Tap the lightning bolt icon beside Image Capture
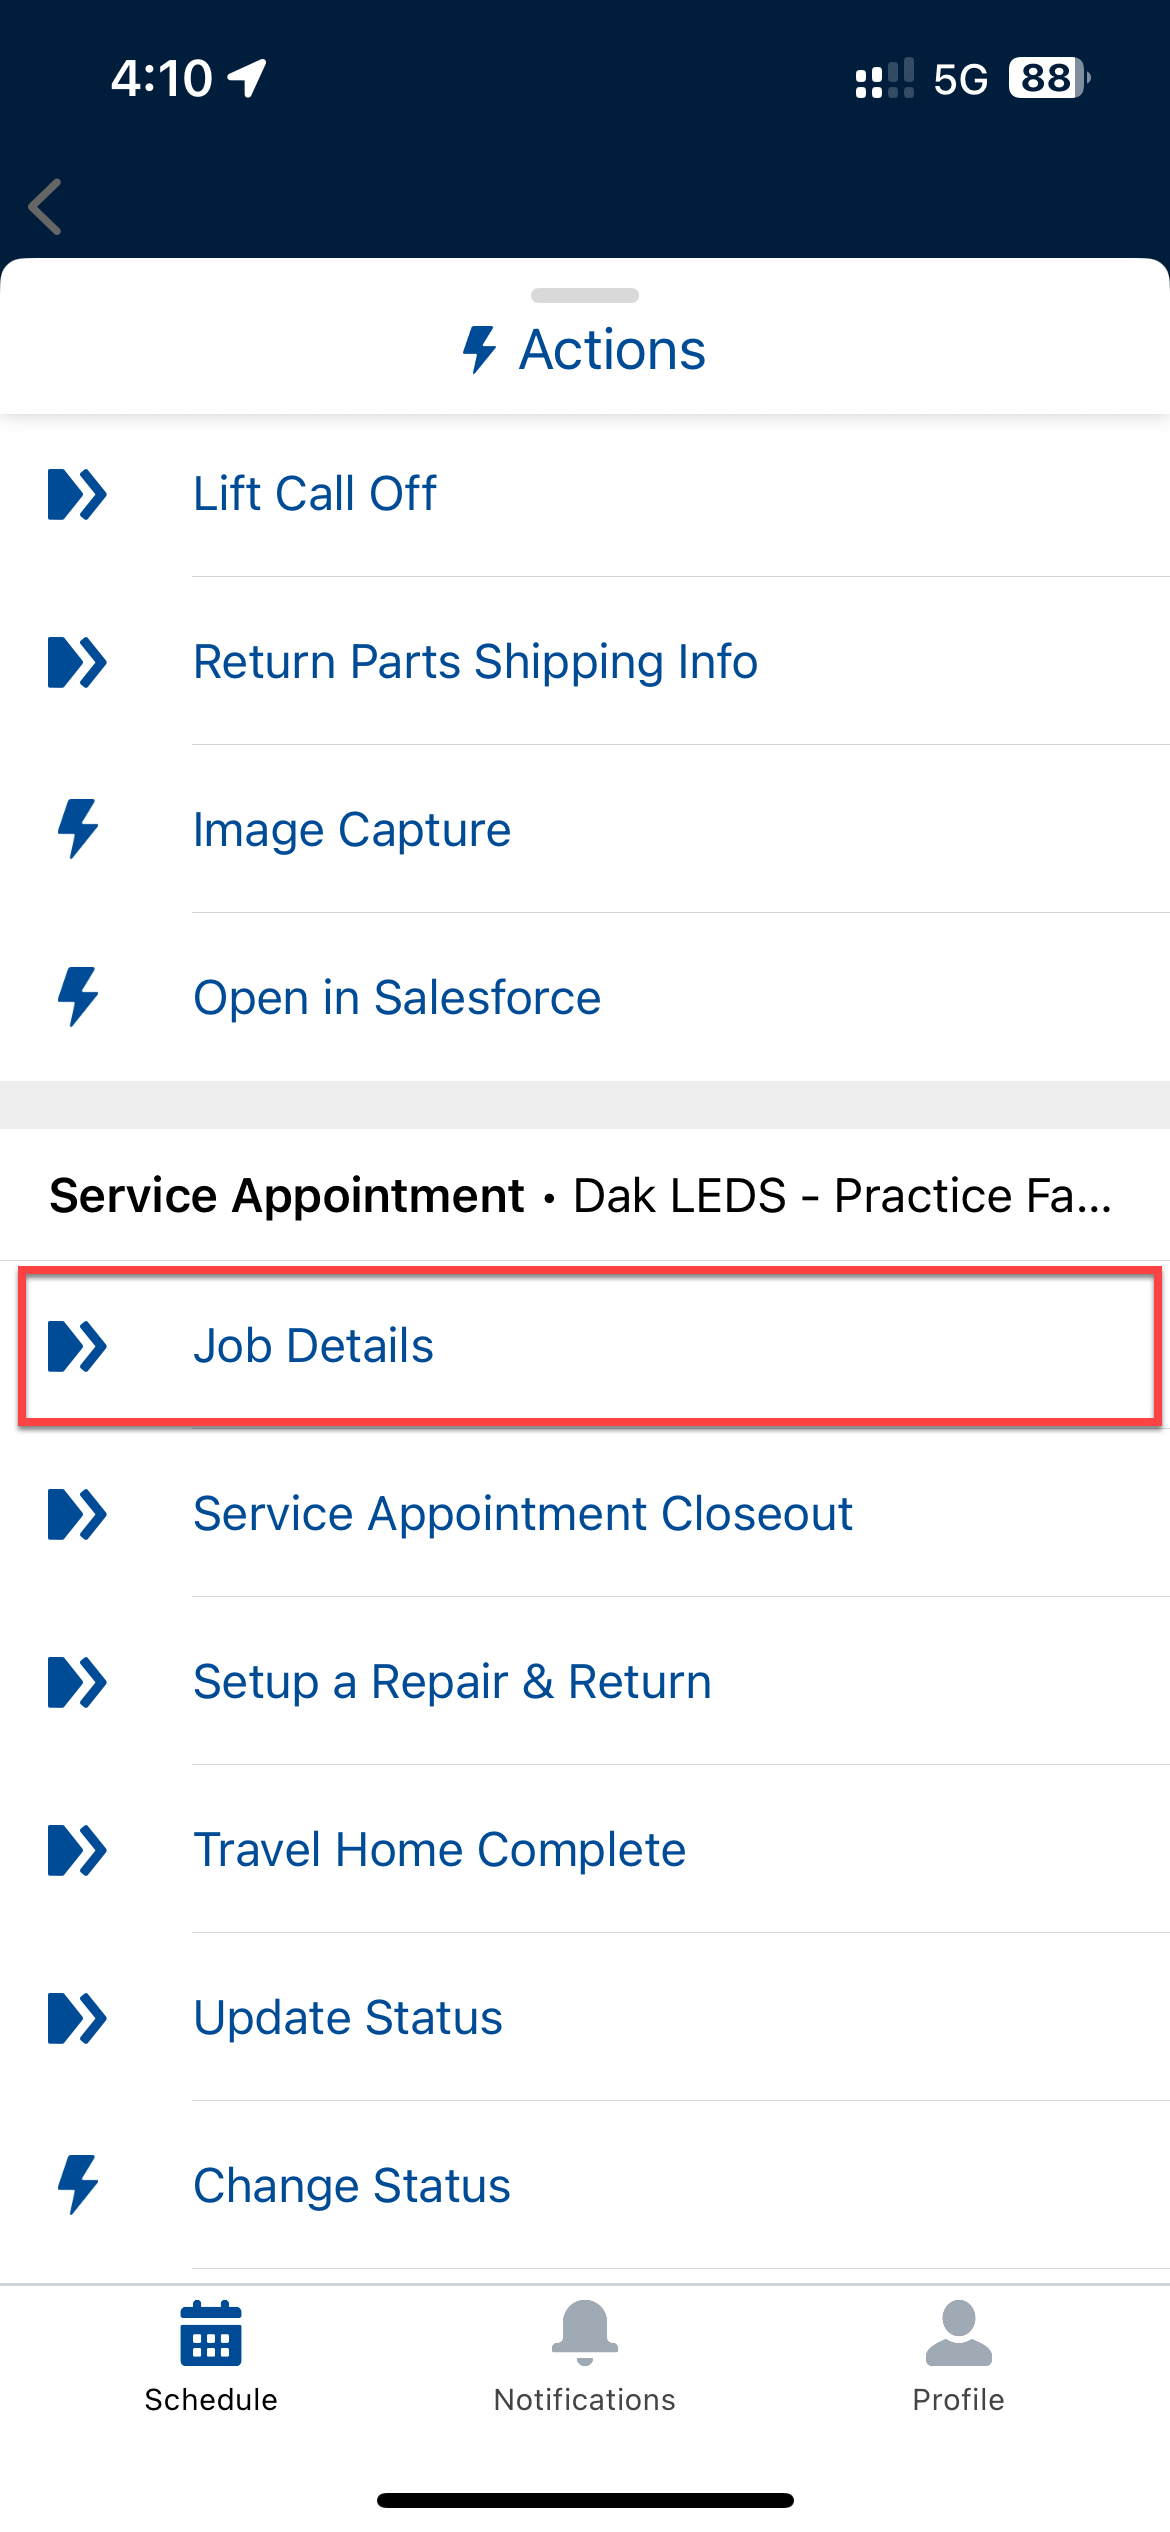The width and height of the screenshot is (1170, 2532). 77,829
